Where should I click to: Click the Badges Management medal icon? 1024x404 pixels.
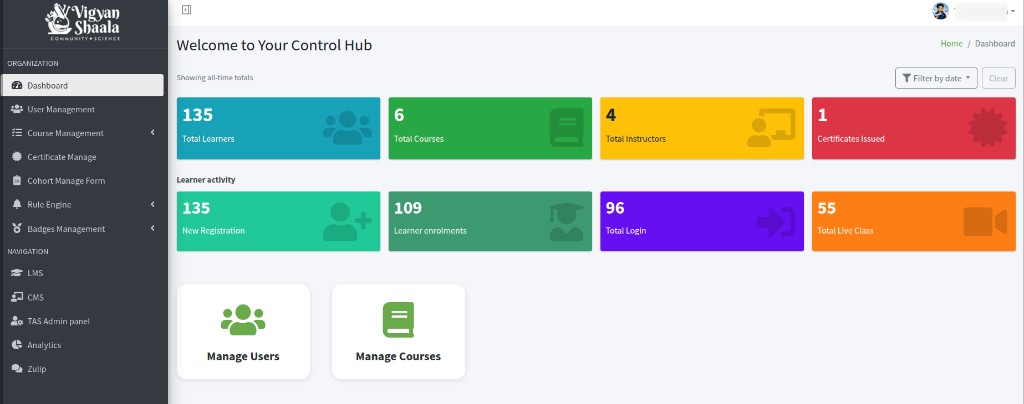17,229
